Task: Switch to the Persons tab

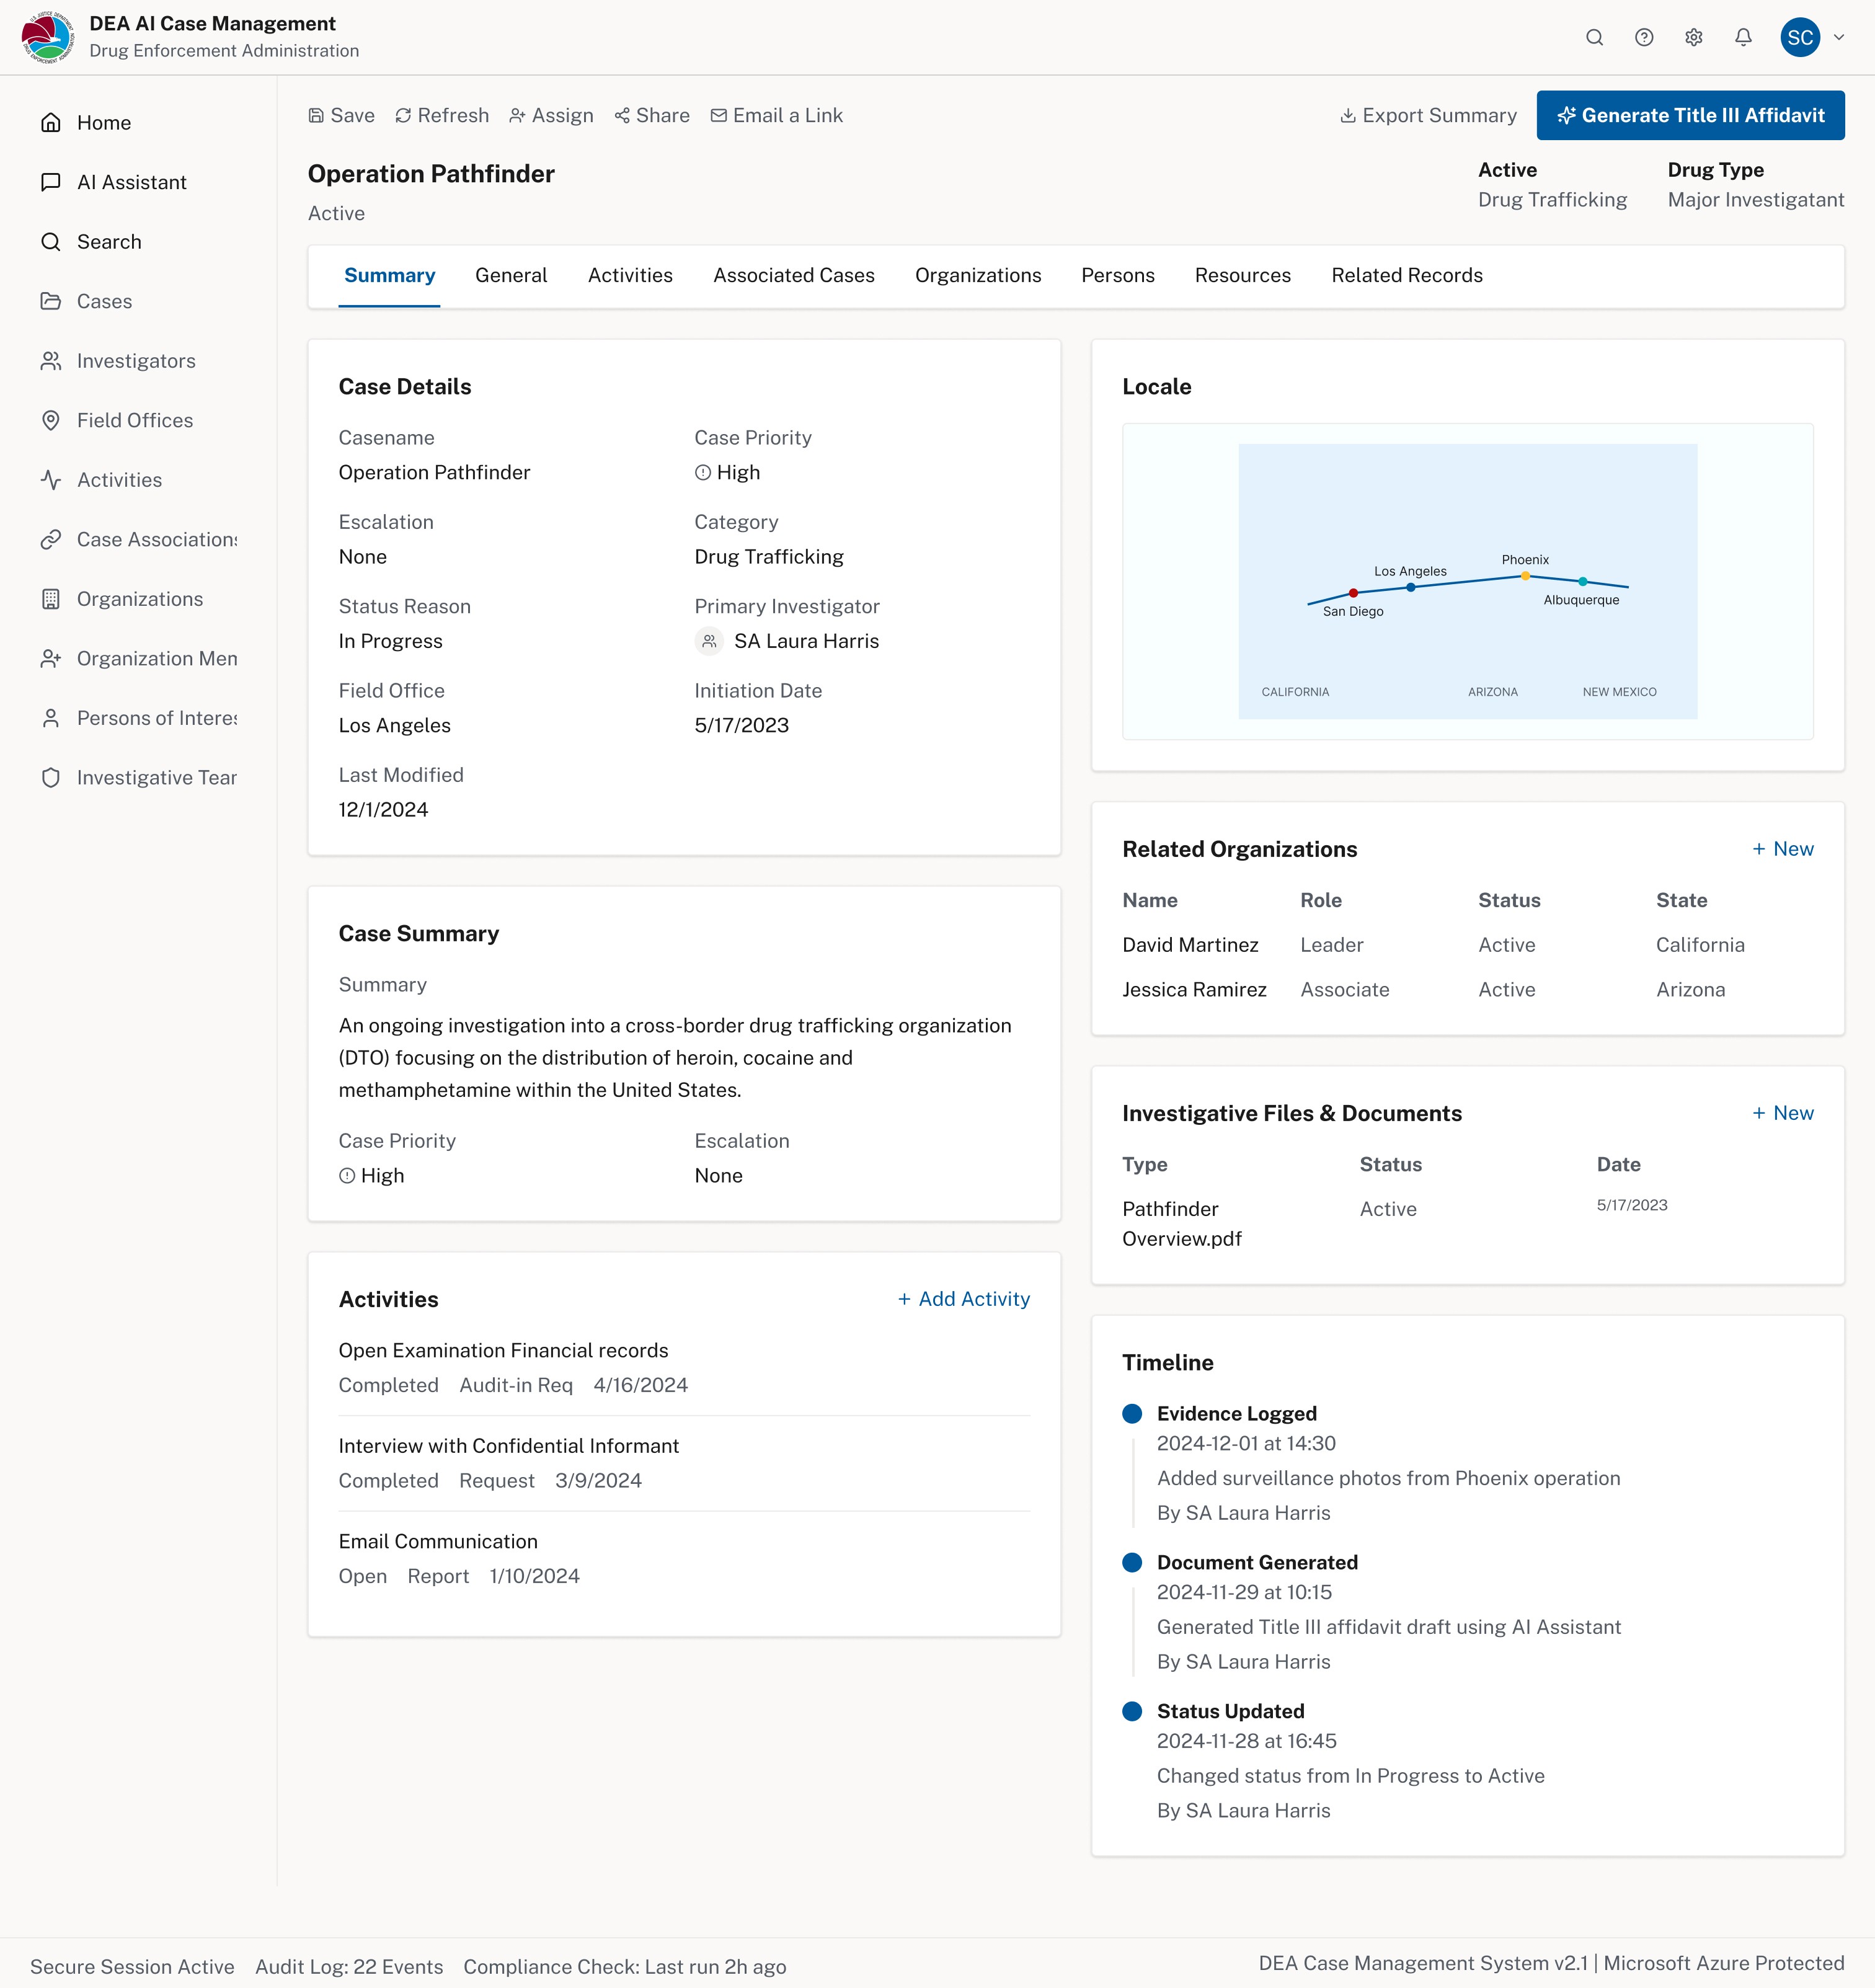Action: pyautogui.click(x=1117, y=275)
